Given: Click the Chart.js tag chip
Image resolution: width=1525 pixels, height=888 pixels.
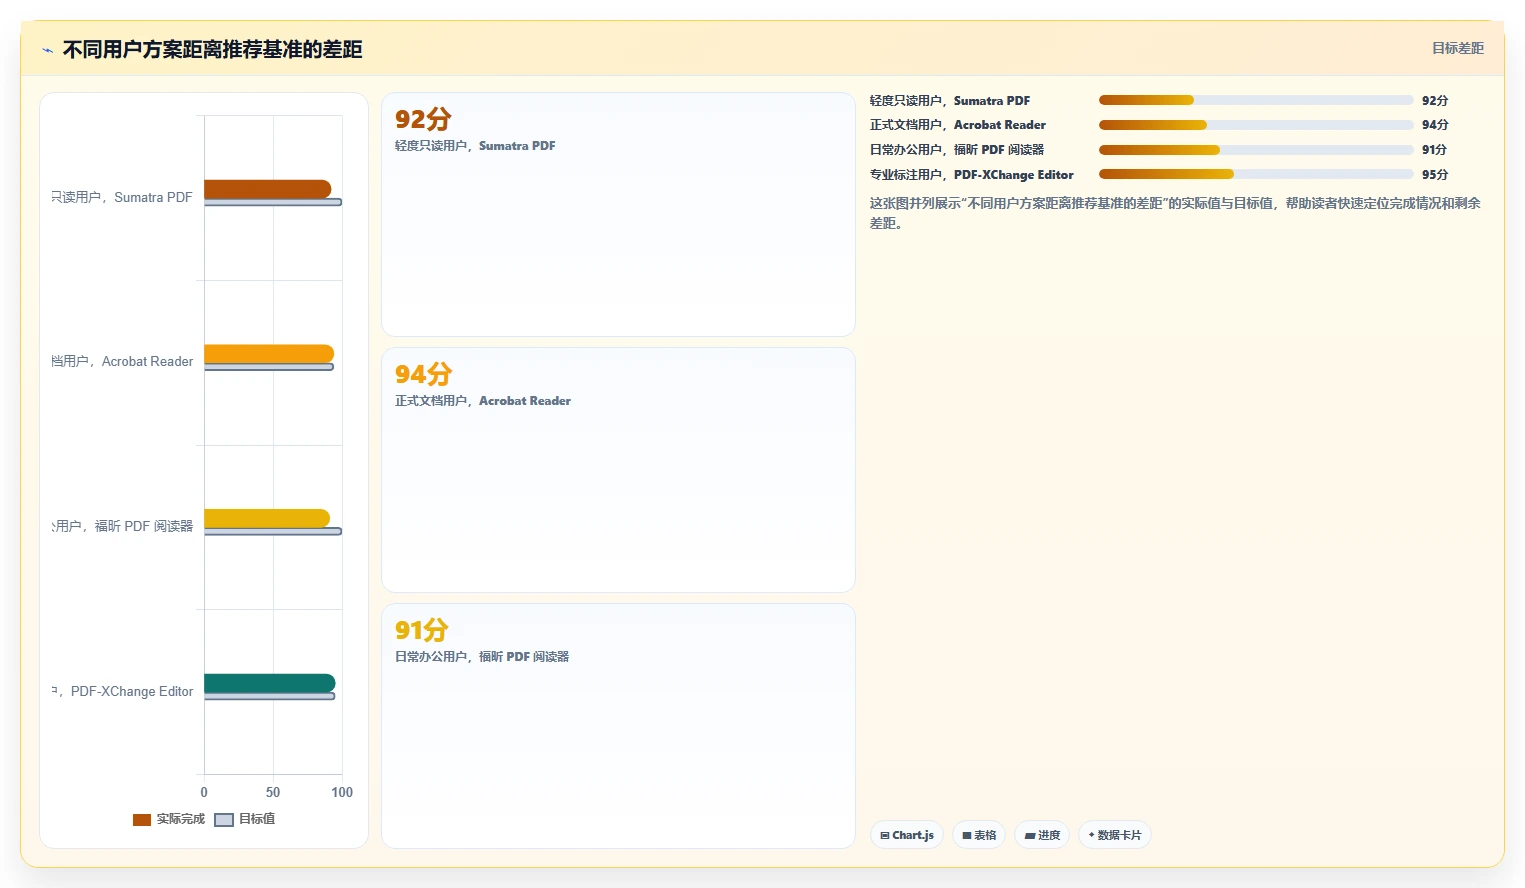Looking at the screenshot, I should click(907, 835).
